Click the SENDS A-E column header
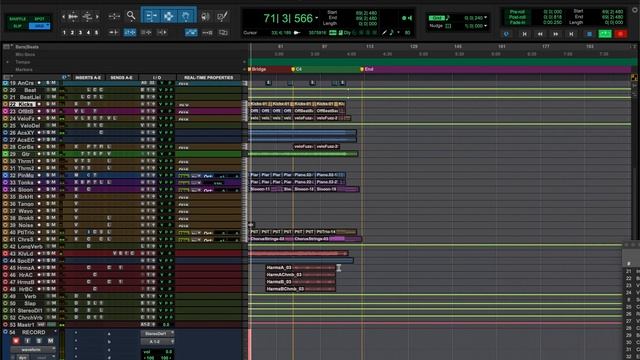 click(x=121, y=78)
